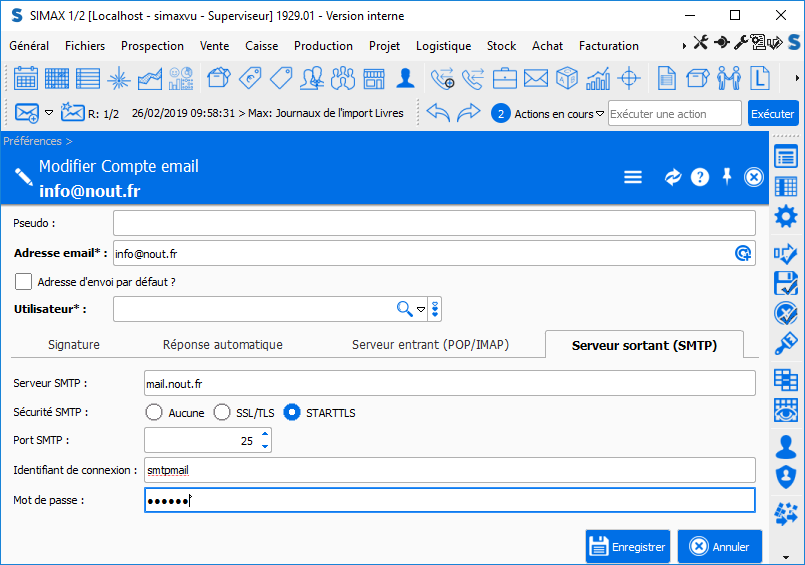
Task: Click the briefcase icon in the toolbar
Action: pos(505,78)
